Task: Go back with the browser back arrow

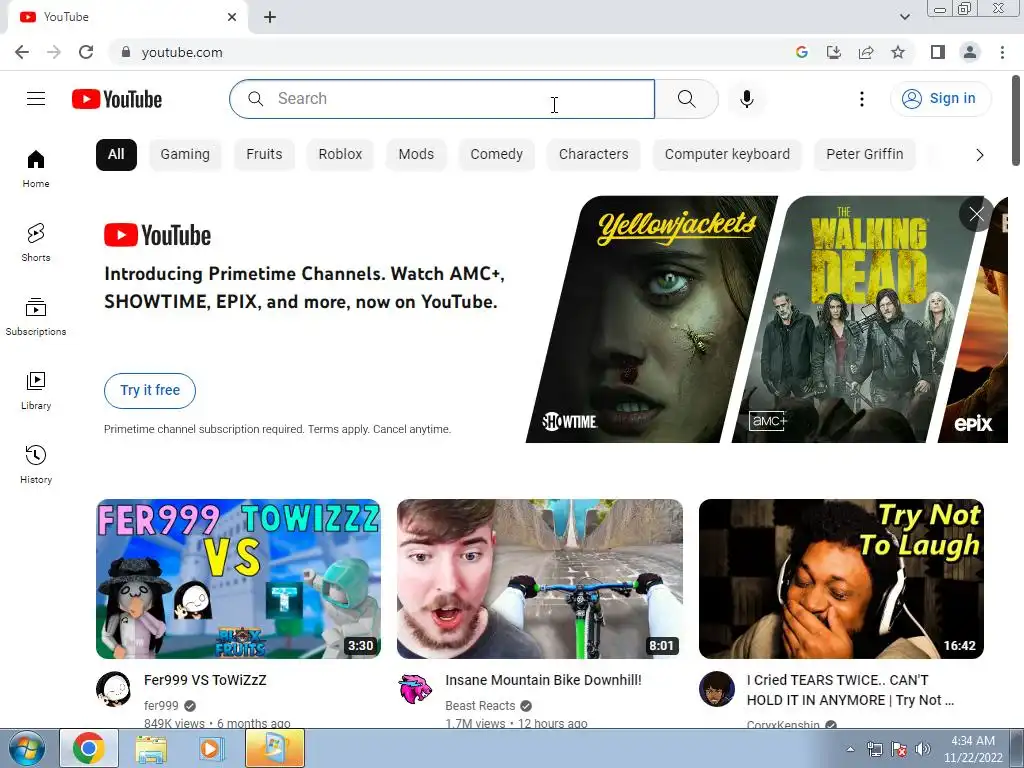Action: point(22,52)
